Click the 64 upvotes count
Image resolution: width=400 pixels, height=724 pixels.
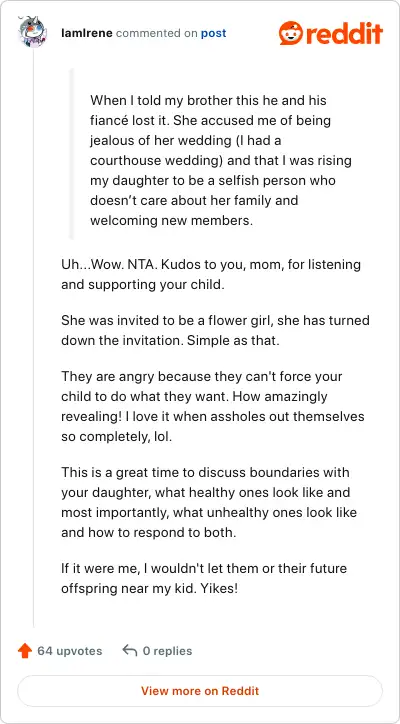tap(70, 651)
